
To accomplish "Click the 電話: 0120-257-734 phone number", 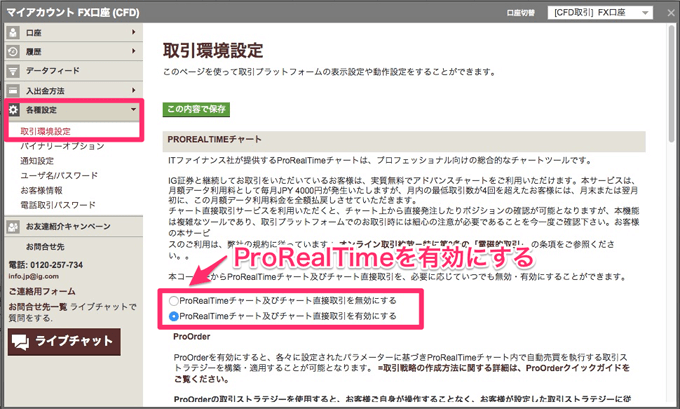I will pyautogui.click(x=46, y=265).
